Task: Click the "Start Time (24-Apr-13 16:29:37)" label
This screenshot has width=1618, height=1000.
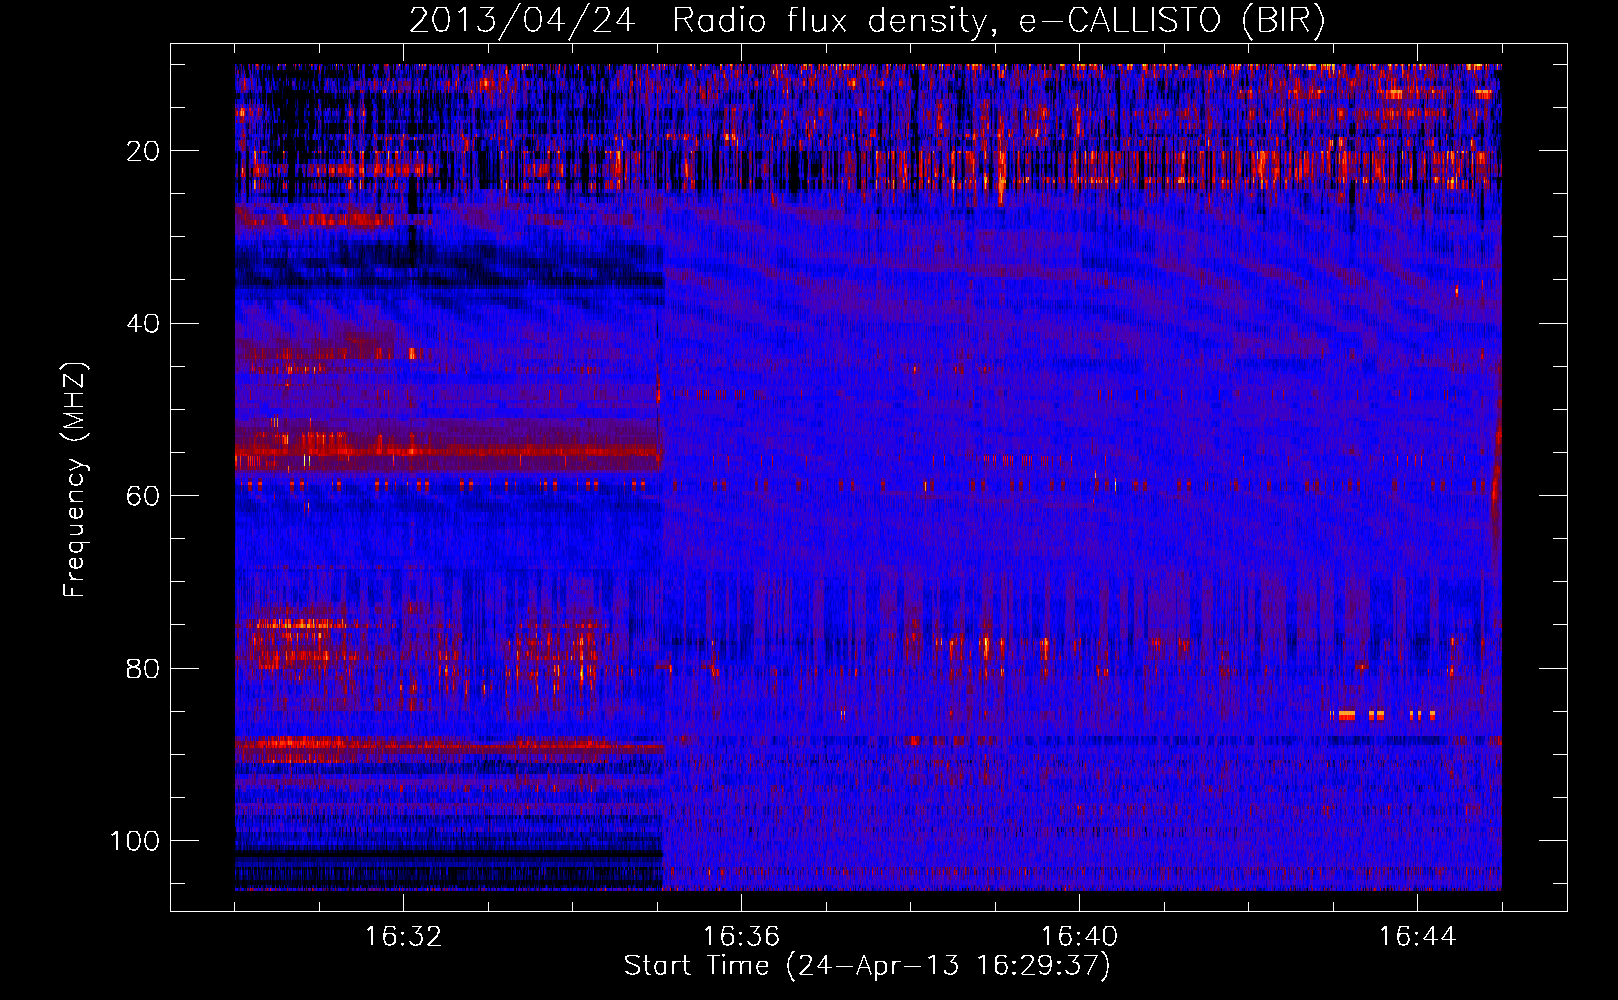Action: pyautogui.click(x=867, y=966)
